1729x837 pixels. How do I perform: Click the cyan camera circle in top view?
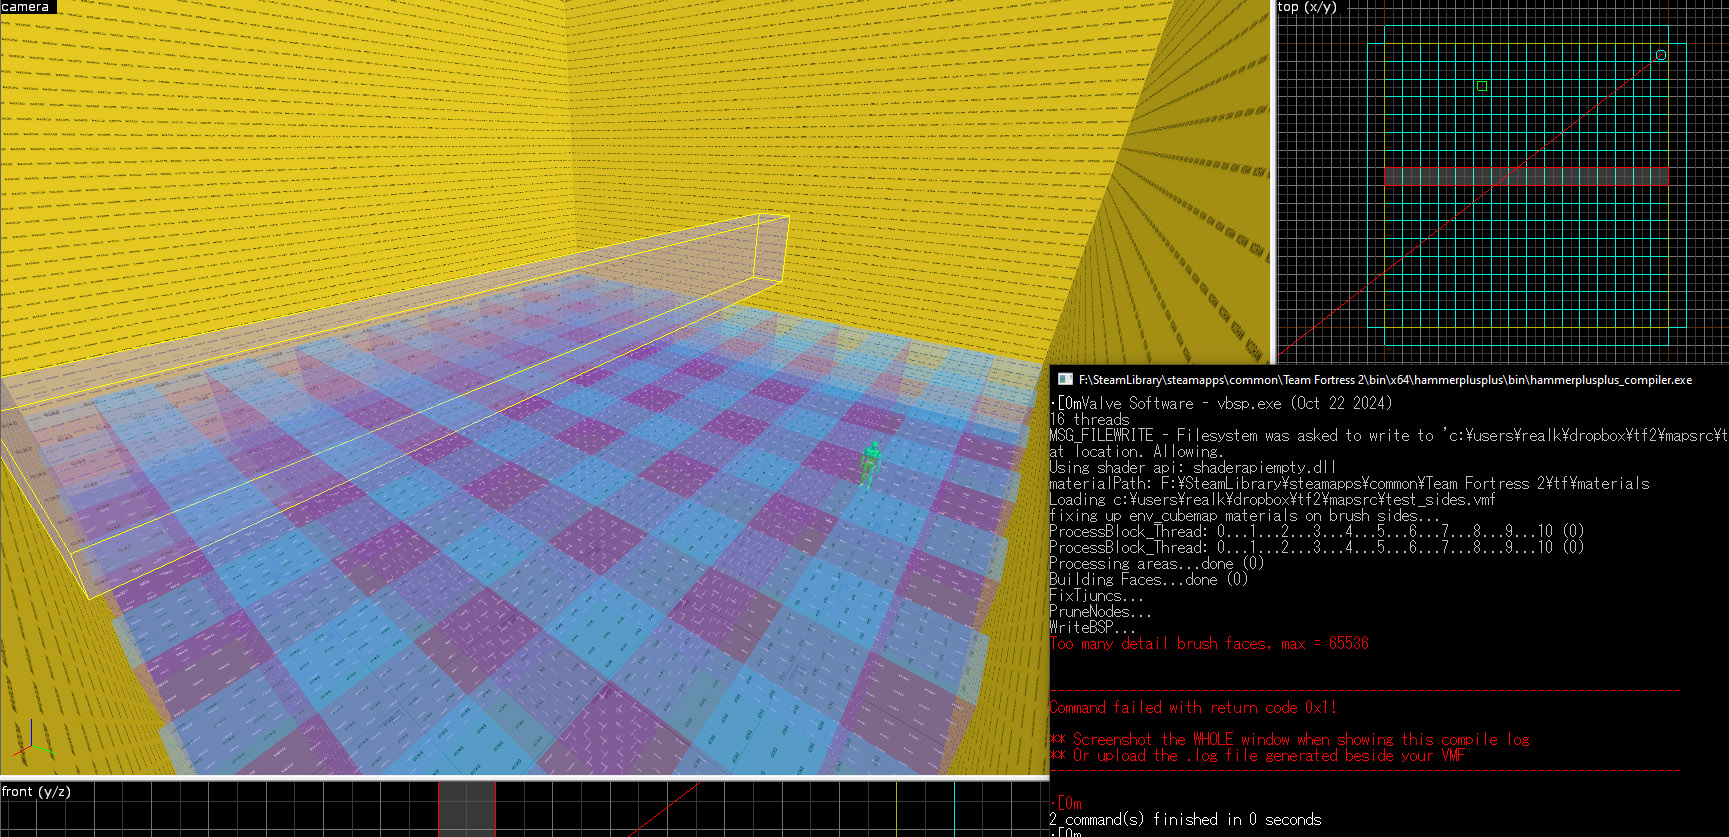(x=1661, y=55)
